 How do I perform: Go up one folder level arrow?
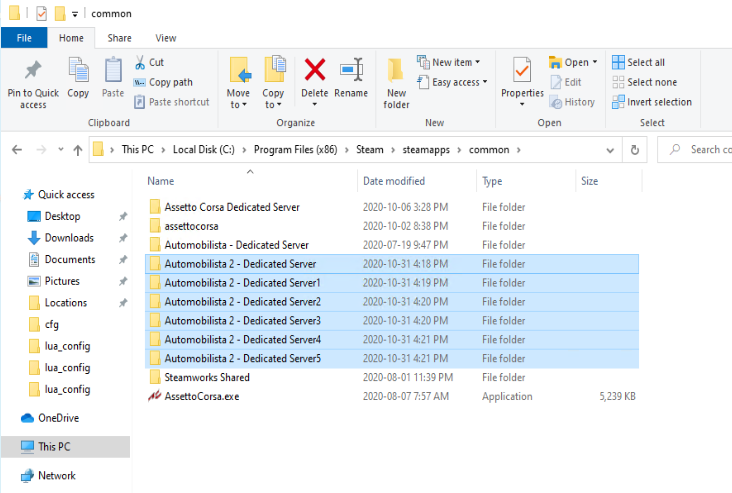tap(78, 150)
